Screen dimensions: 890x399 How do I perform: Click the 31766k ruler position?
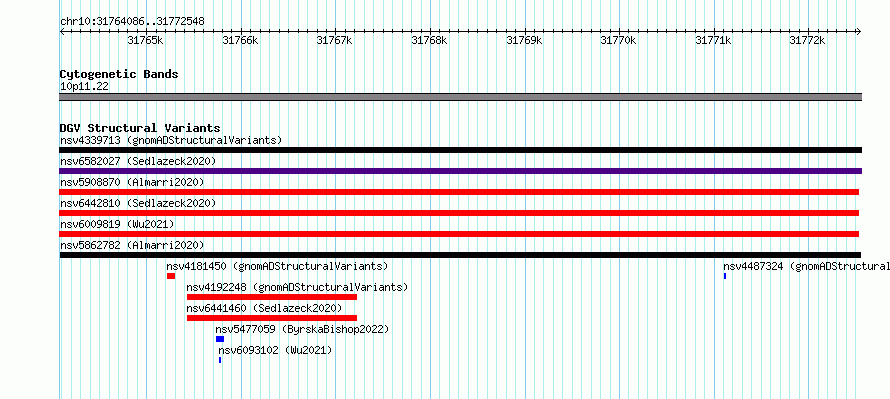point(241,40)
